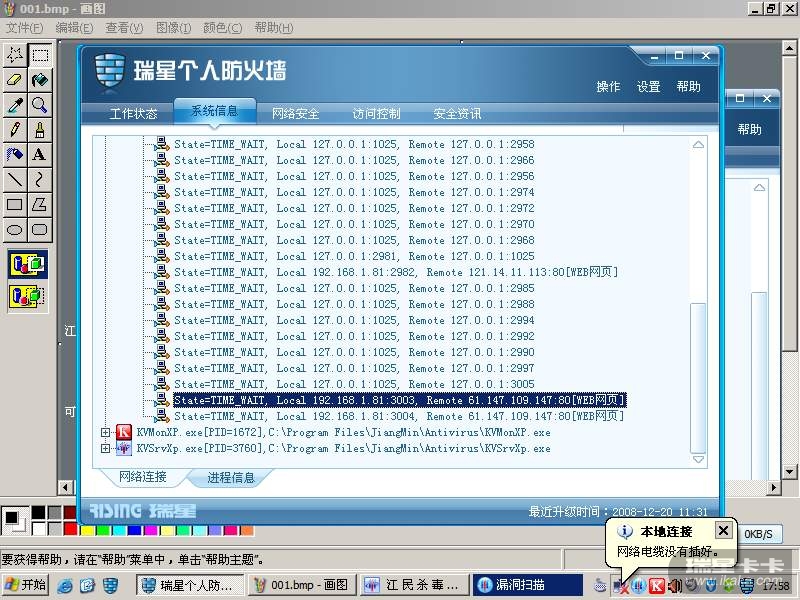800x600 pixels.
Task: Click the Internet Explorer quick launch icon
Action: click(65, 586)
